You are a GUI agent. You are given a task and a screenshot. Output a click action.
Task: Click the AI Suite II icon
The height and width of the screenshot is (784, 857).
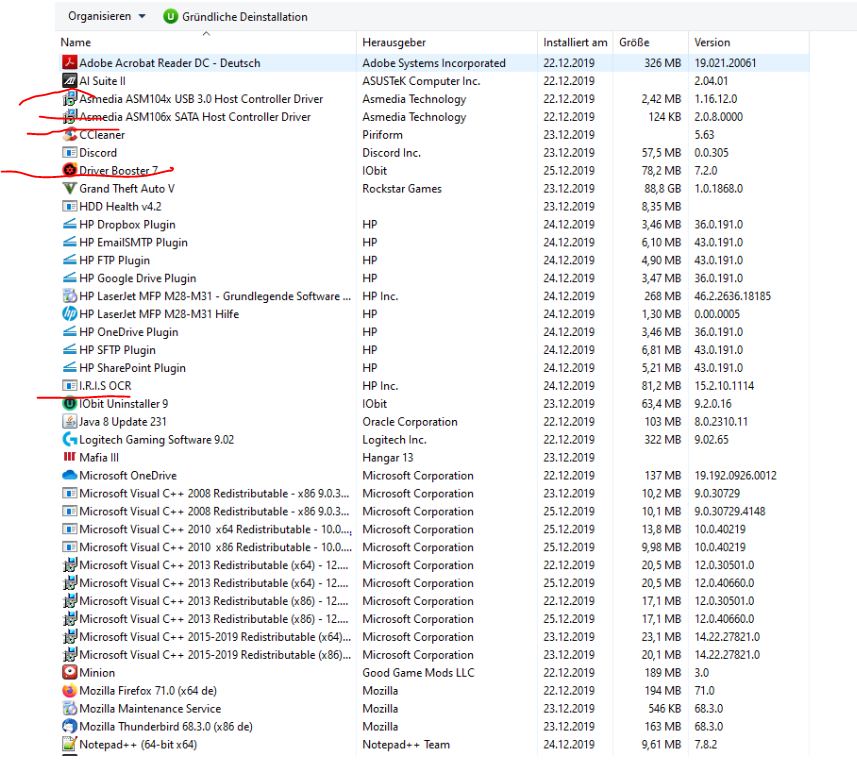pos(69,81)
